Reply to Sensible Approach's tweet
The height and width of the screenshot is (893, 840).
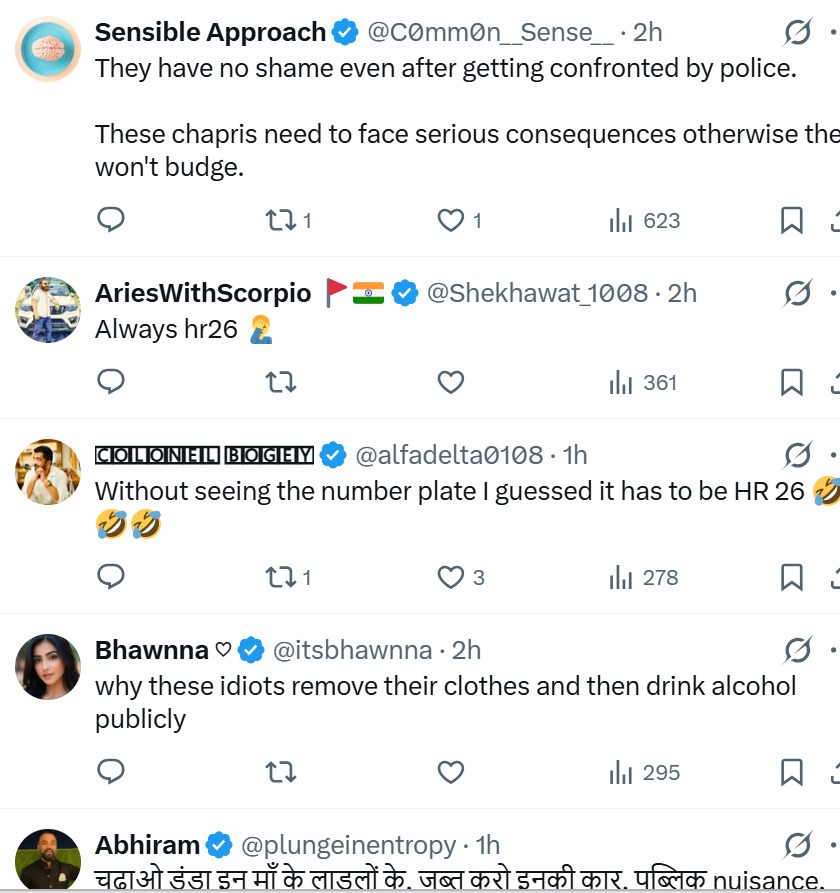pos(111,220)
